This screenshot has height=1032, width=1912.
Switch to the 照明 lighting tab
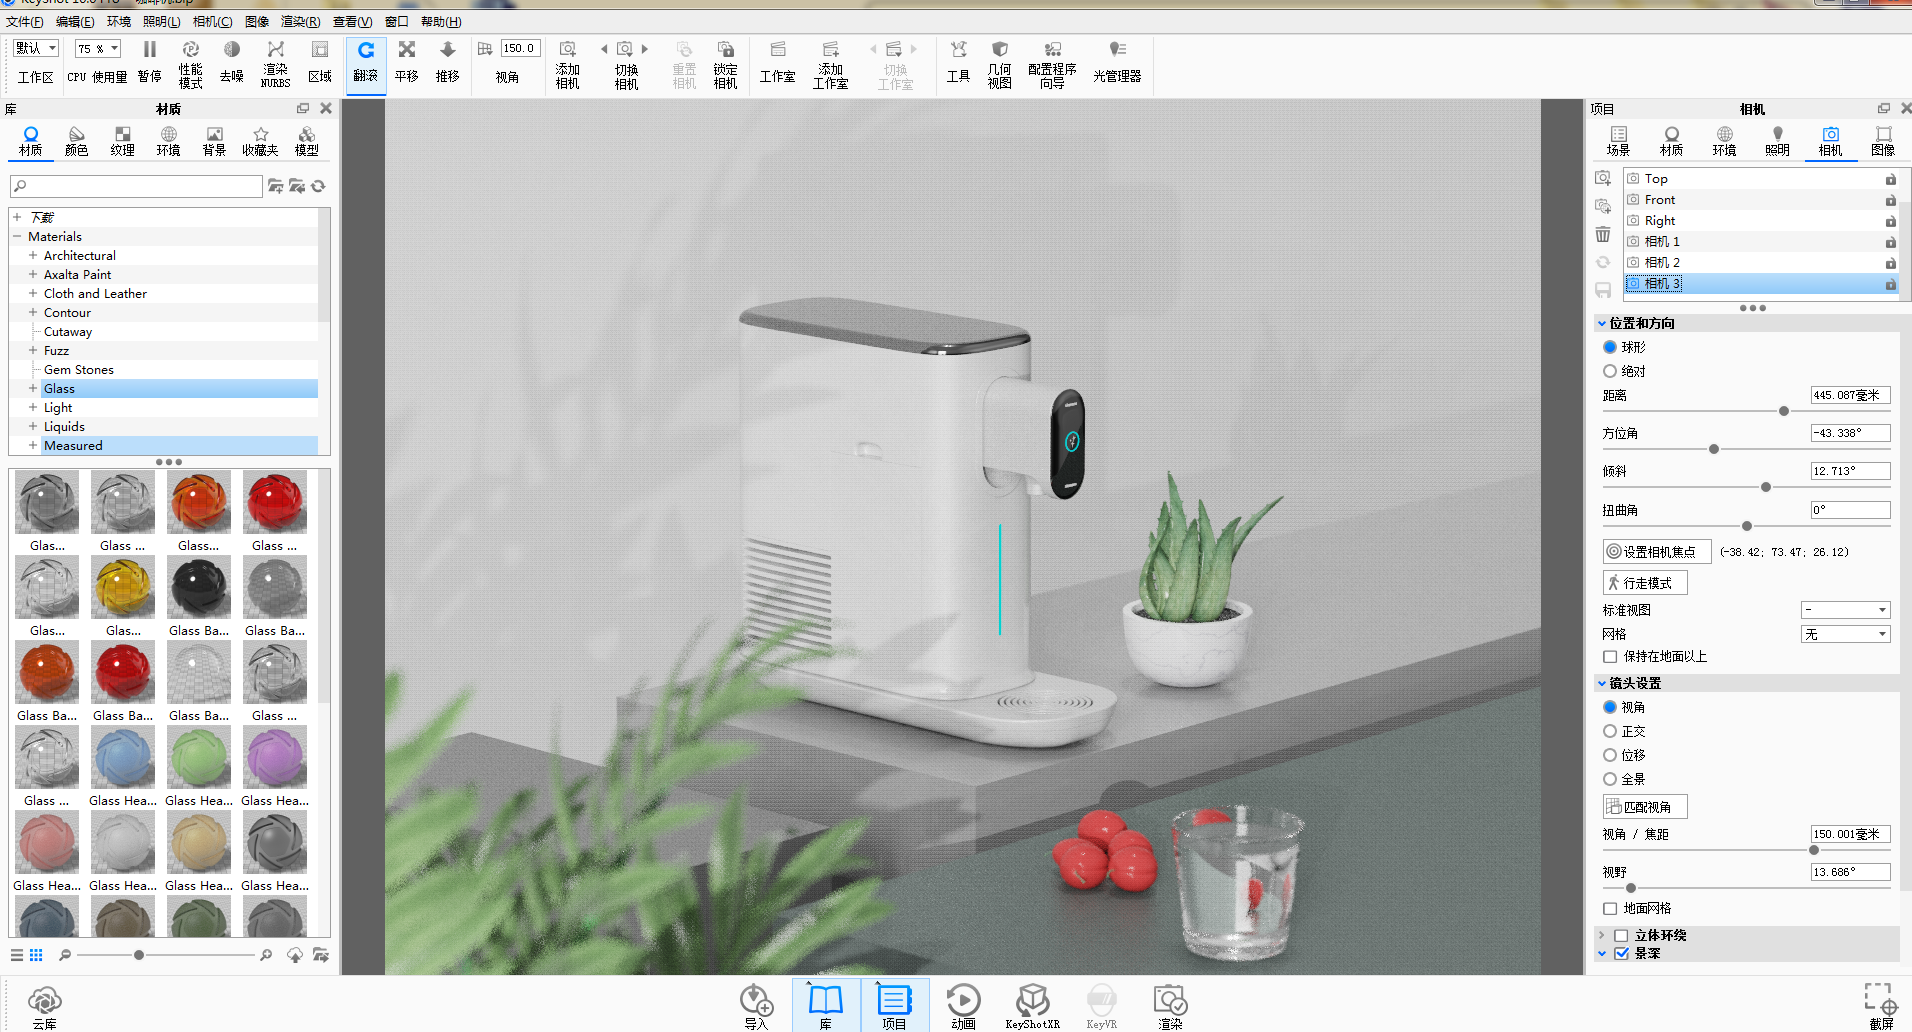1777,141
